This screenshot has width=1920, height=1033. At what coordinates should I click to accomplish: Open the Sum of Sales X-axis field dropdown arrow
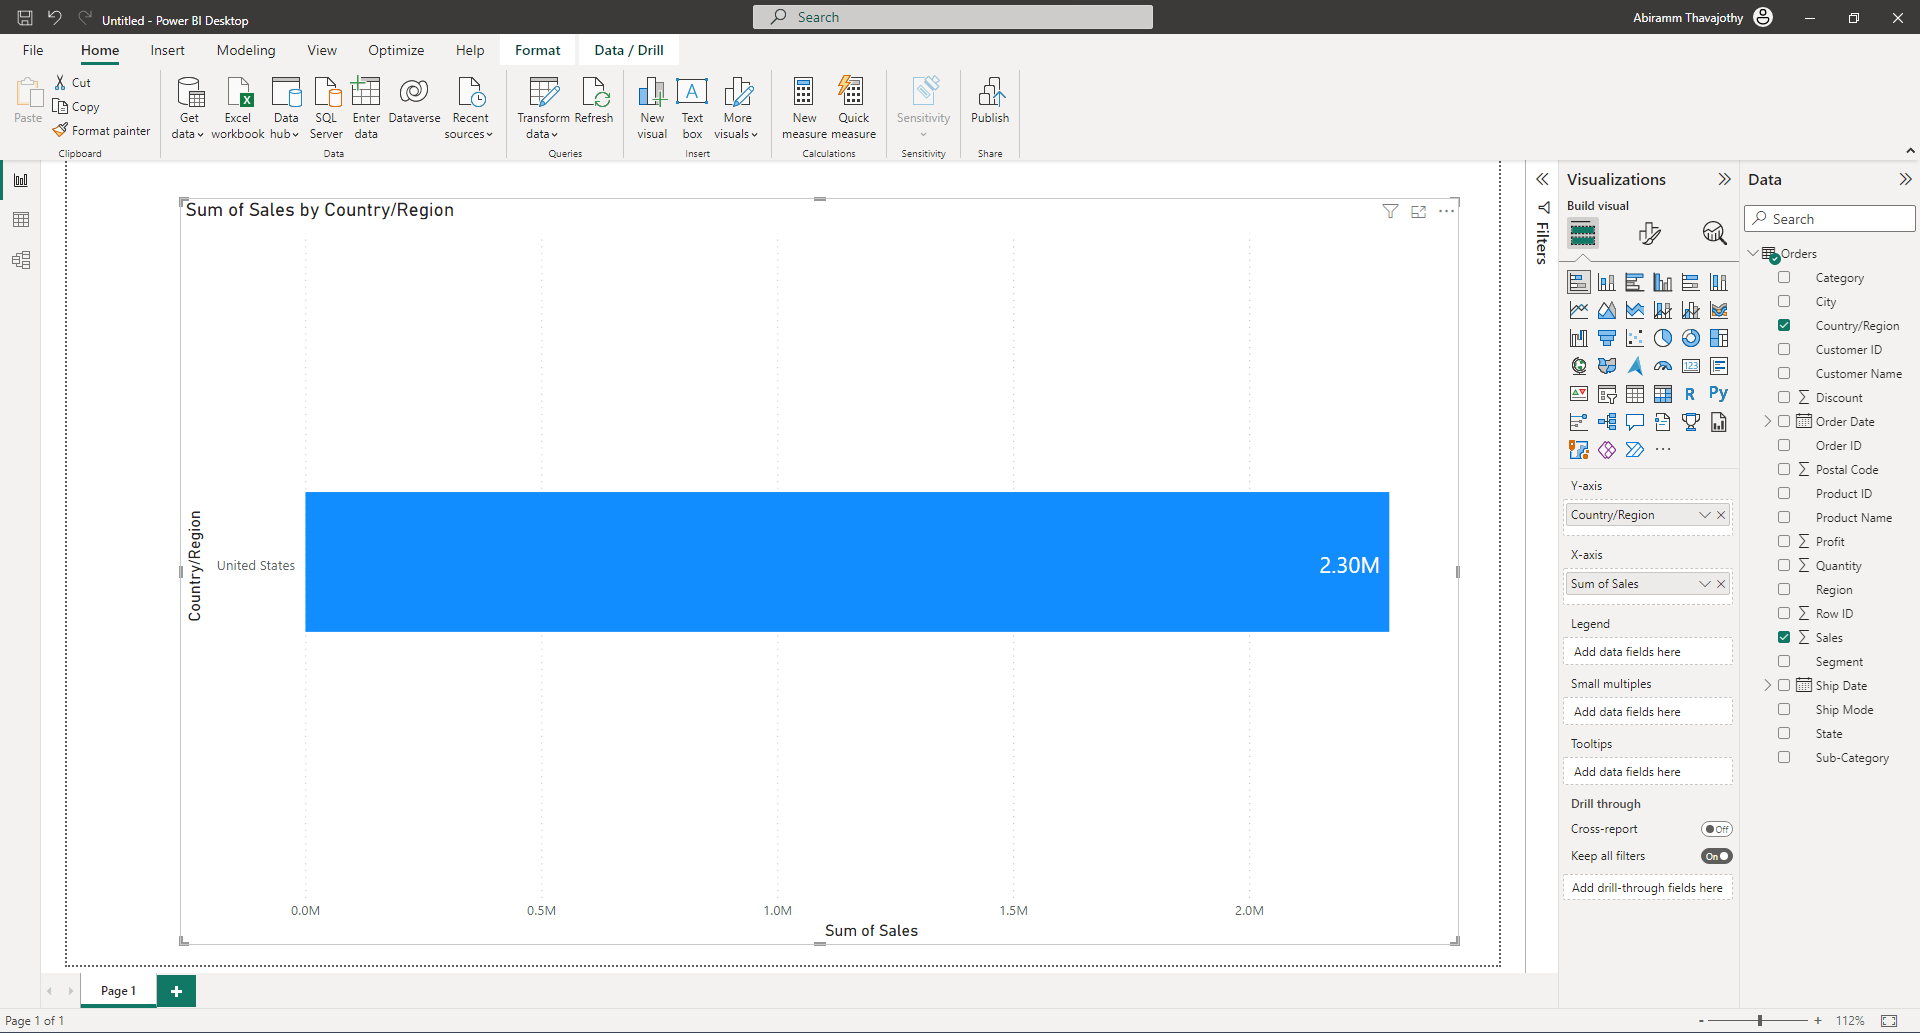1704,584
